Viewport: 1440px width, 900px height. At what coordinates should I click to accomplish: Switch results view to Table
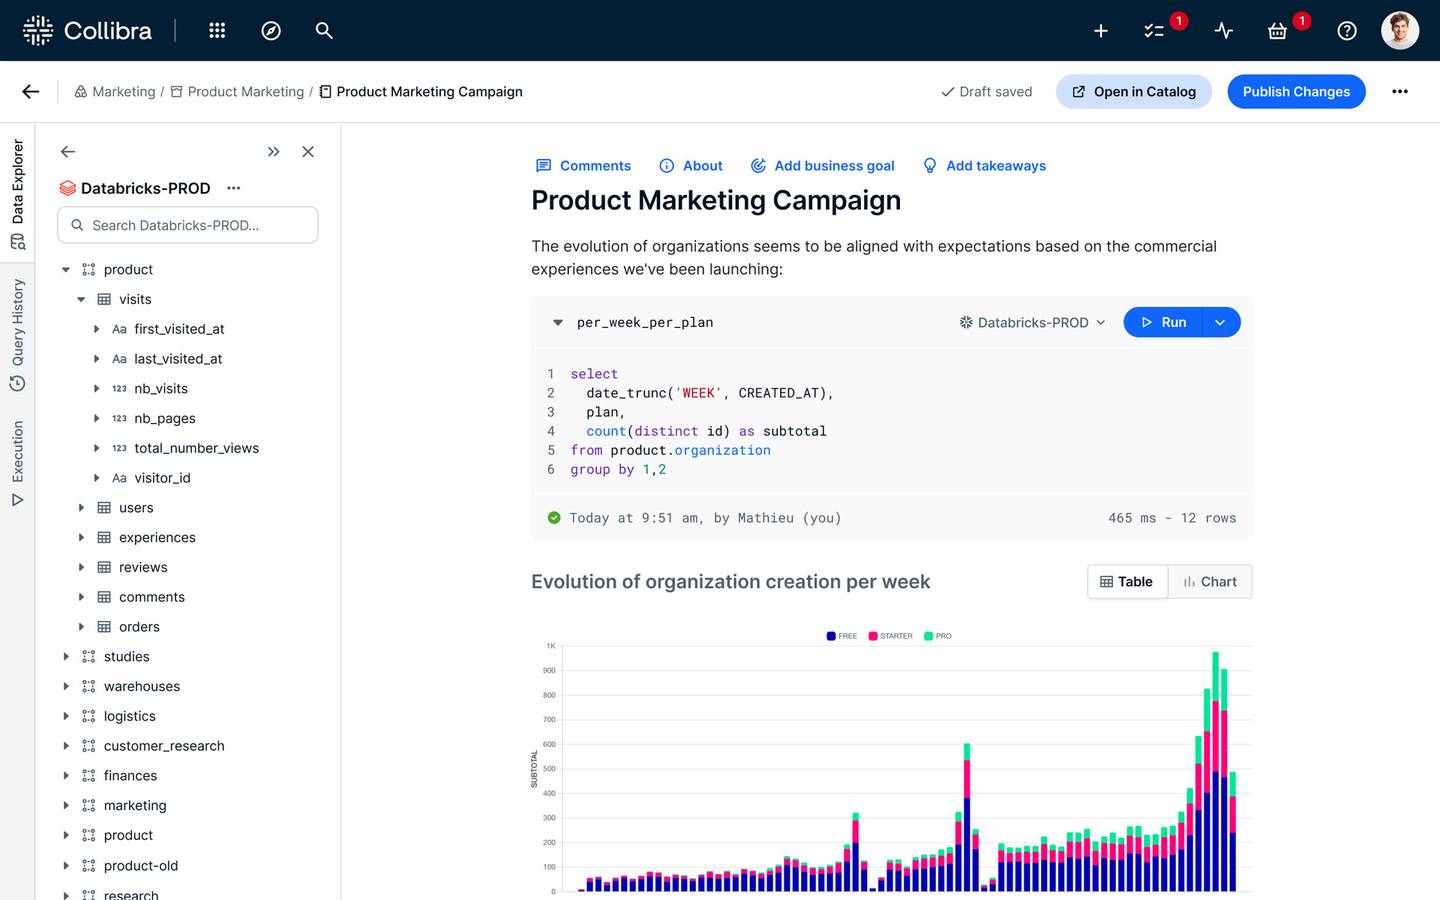point(1127,582)
